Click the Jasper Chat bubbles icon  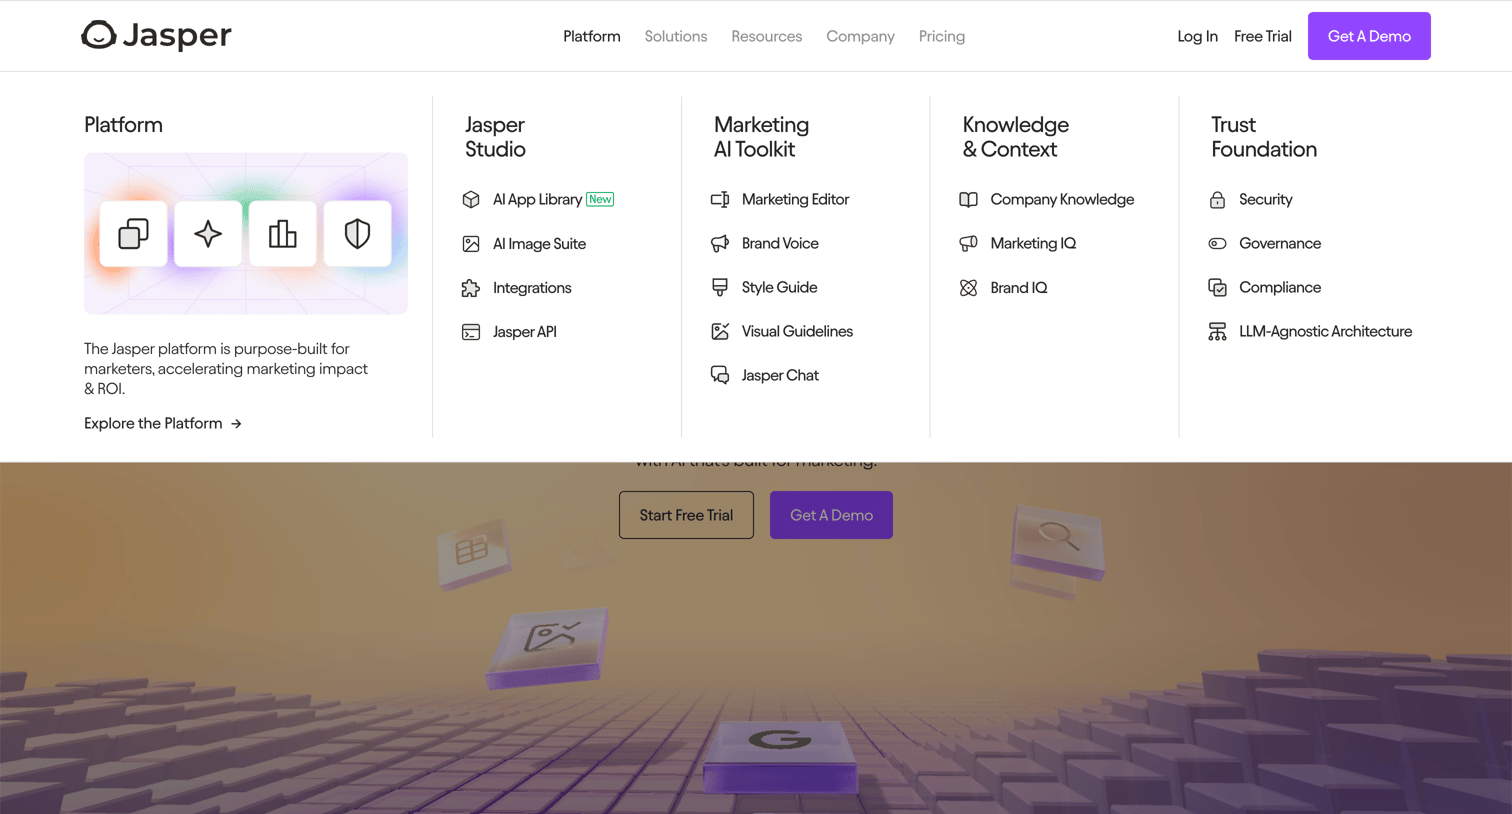[x=720, y=375]
